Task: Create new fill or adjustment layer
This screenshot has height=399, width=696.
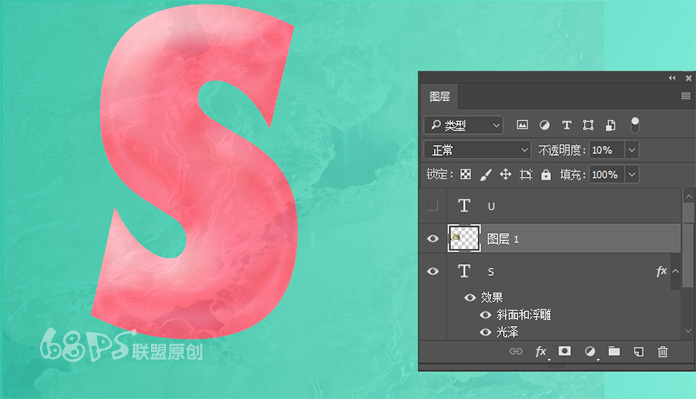Action: click(590, 352)
